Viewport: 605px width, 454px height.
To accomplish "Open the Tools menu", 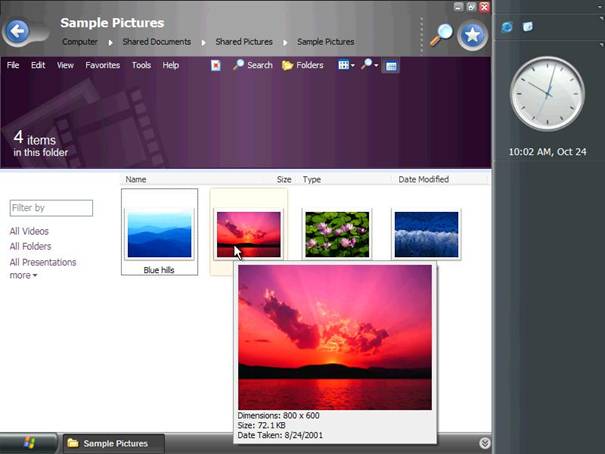I will pyautogui.click(x=141, y=65).
